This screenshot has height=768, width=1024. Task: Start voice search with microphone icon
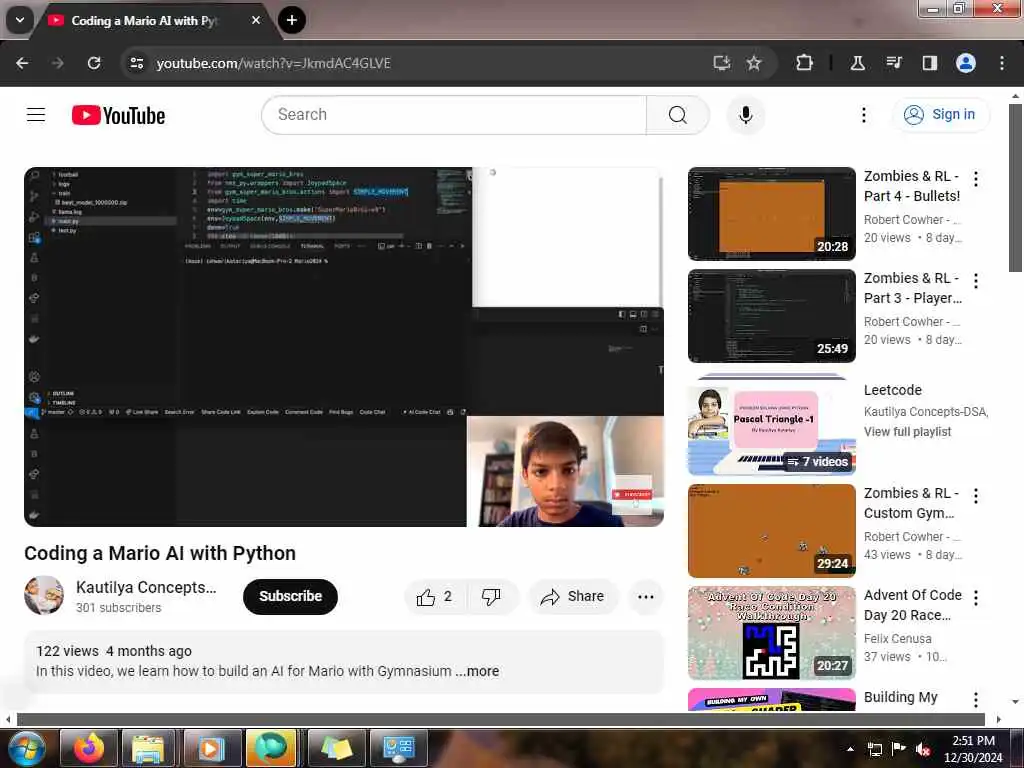click(745, 115)
